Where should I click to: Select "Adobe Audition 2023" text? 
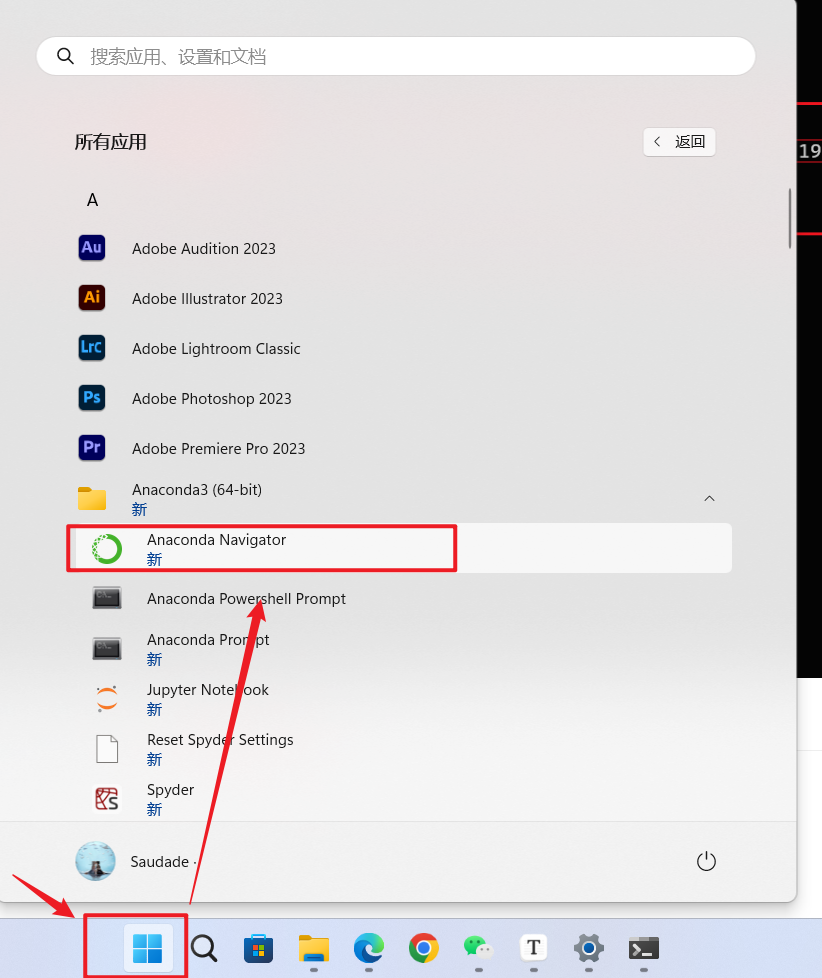click(204, 248)
